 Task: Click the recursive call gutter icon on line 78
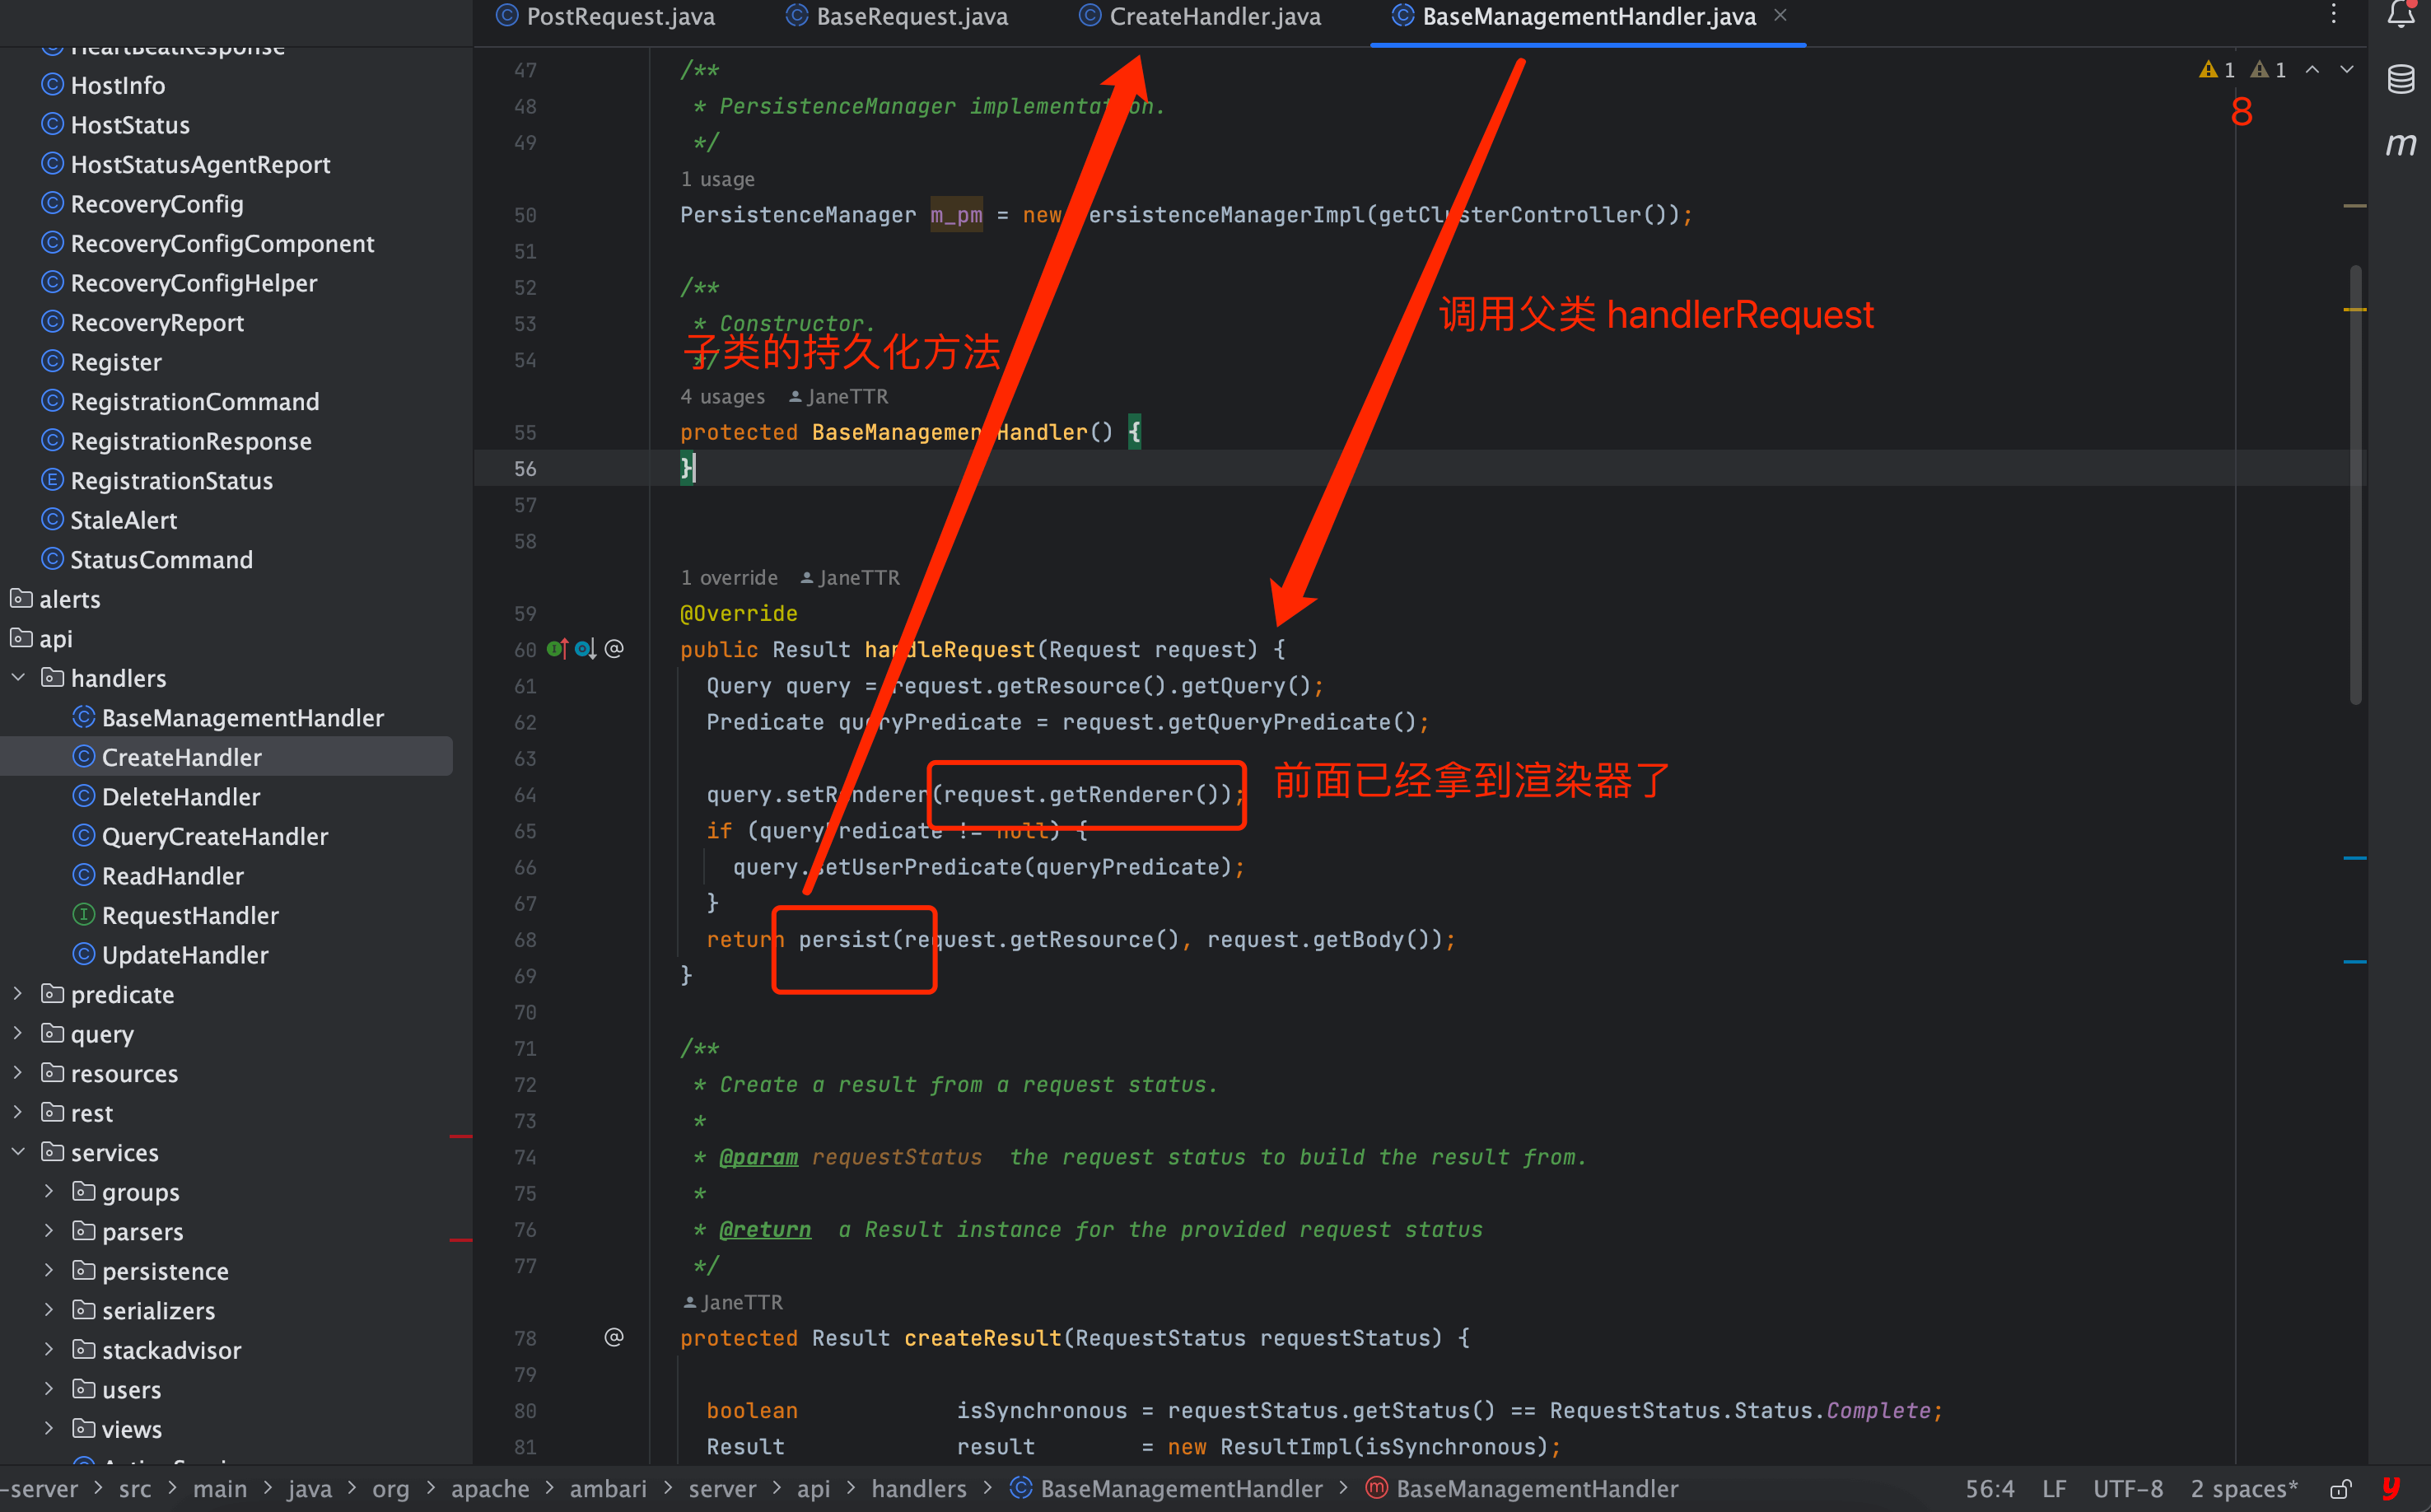point(614,1337)
